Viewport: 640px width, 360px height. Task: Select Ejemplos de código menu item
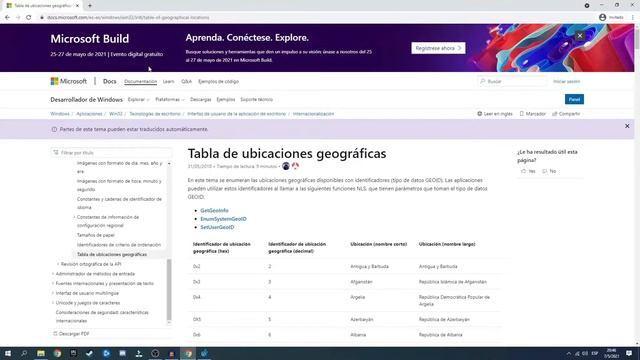pyautogui.click(x=218, y=81)
